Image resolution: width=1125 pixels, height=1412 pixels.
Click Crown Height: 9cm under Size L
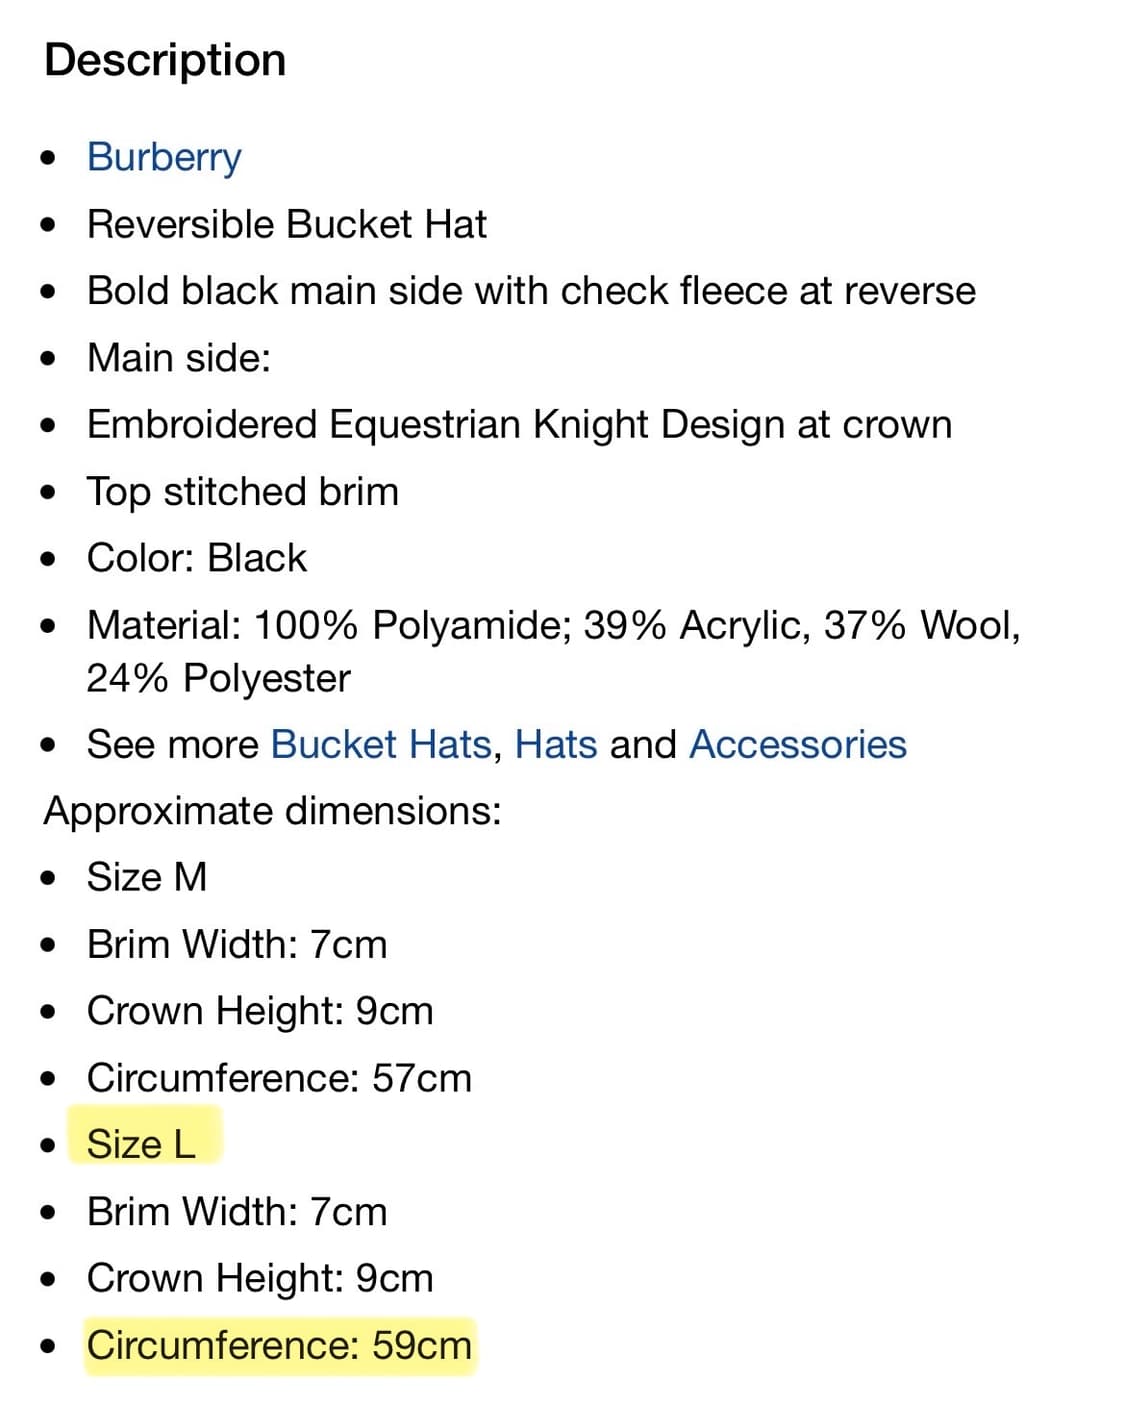tap(260, 1278)
